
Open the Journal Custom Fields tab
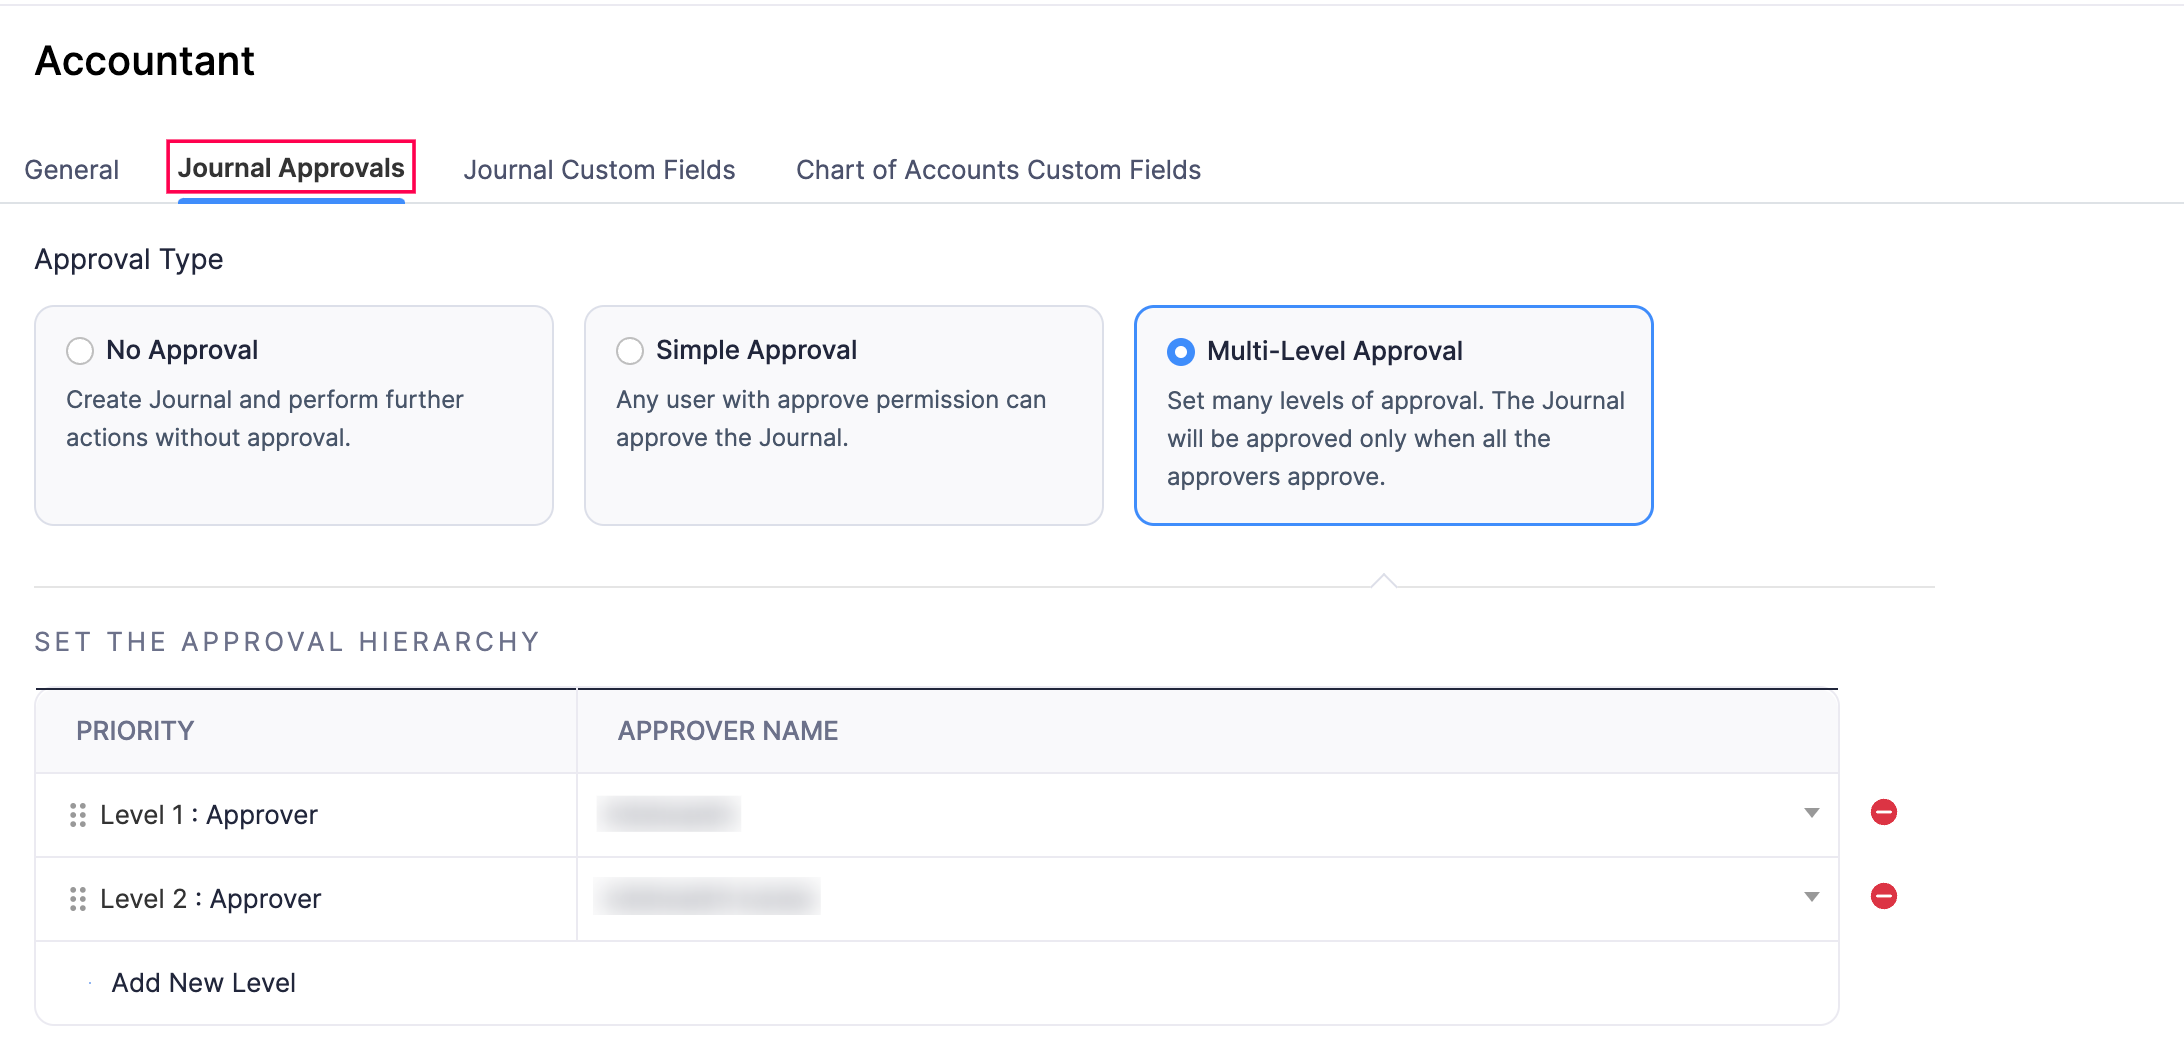[599, 169]
